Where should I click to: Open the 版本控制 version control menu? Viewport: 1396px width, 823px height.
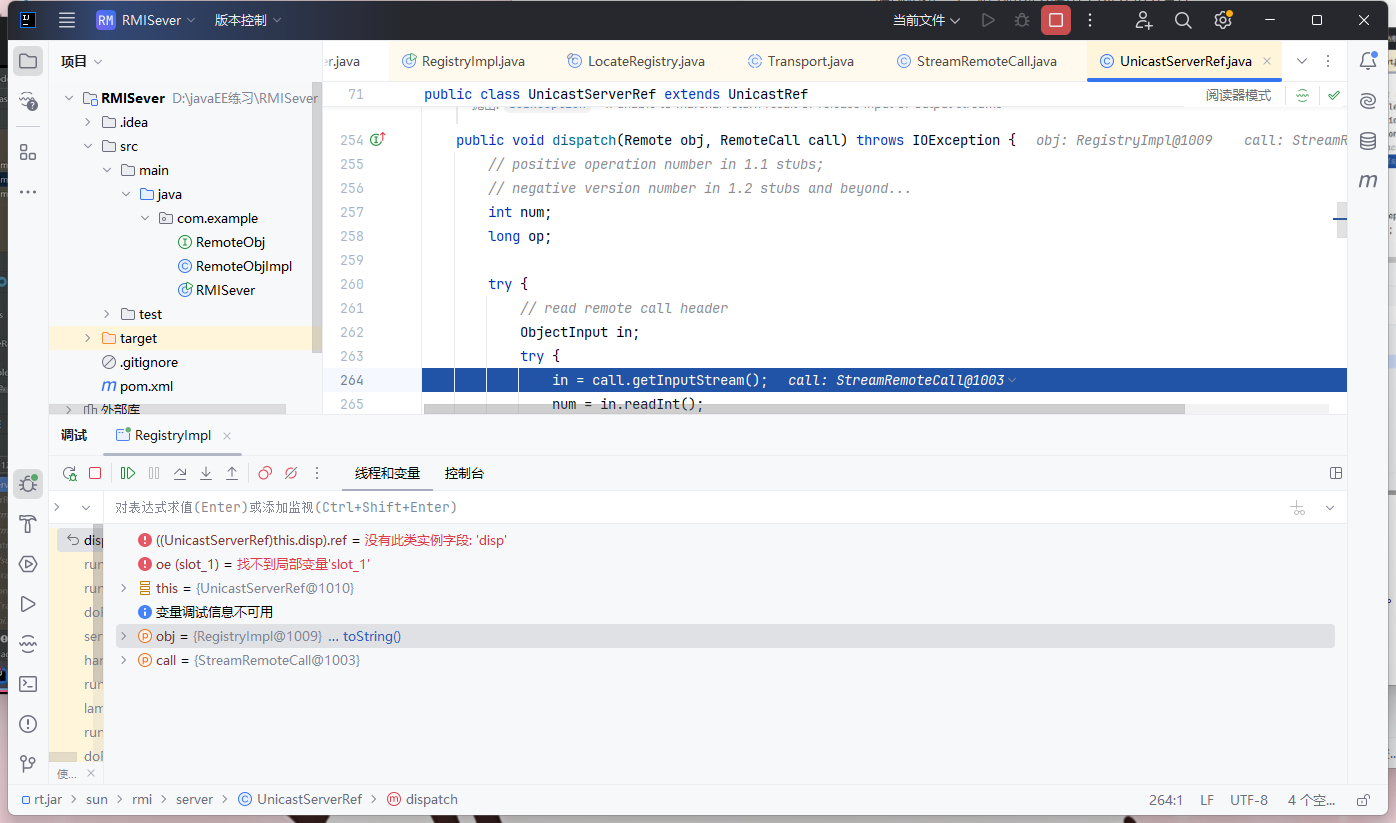point(248,20)
